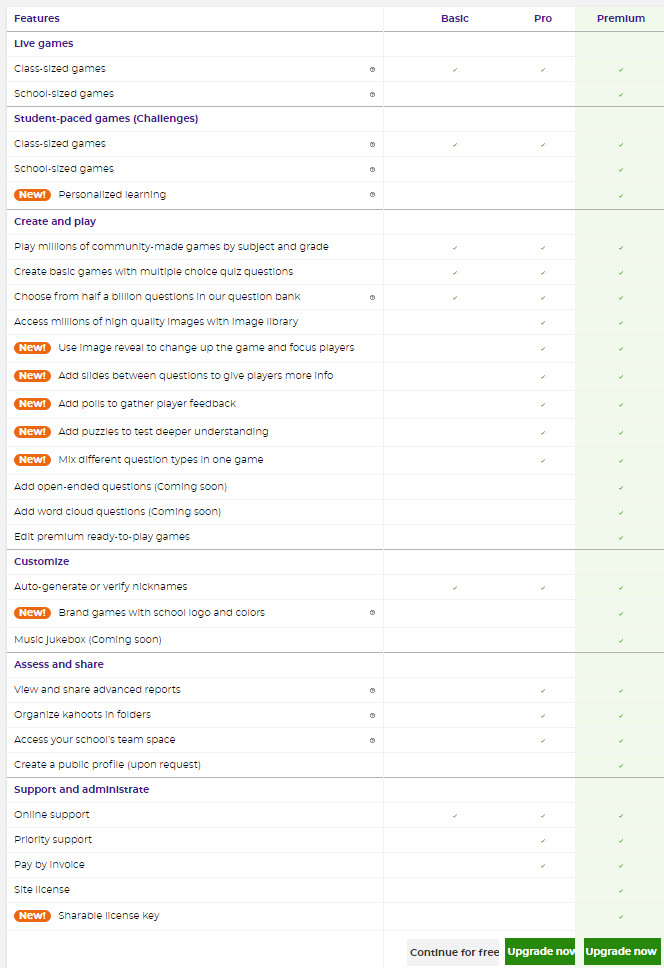Click Online support row label
Screen dimensions: 664x968
click(x=52, y=815)
